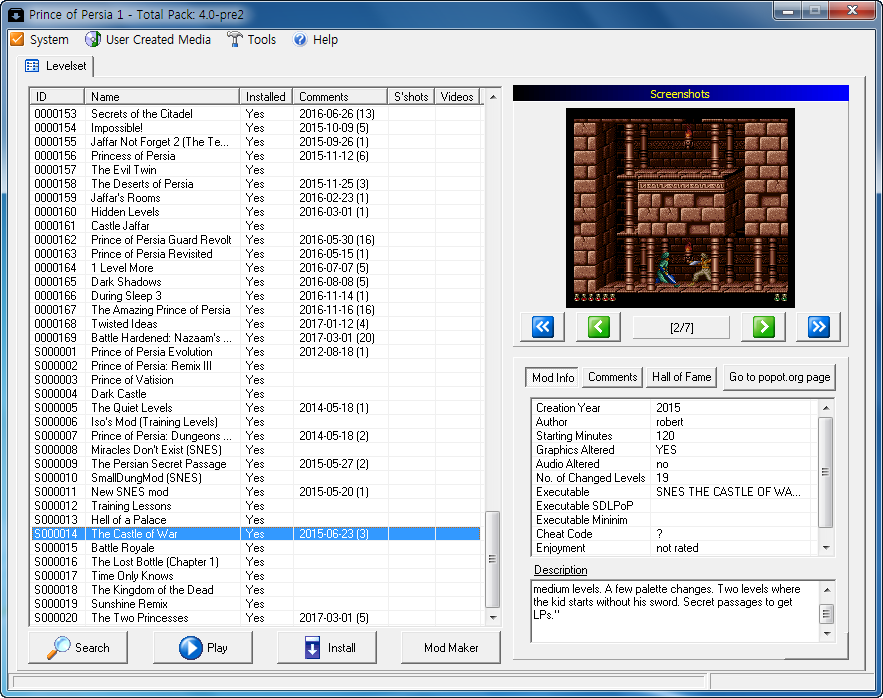Switch to the Comments tab
The width and height of the screenshot is (883, 698).
[613, 377]
